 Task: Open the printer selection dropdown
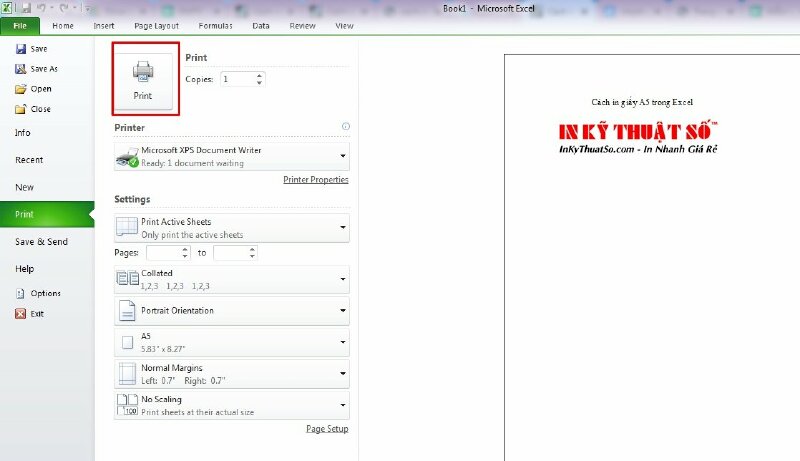[232, 157]
